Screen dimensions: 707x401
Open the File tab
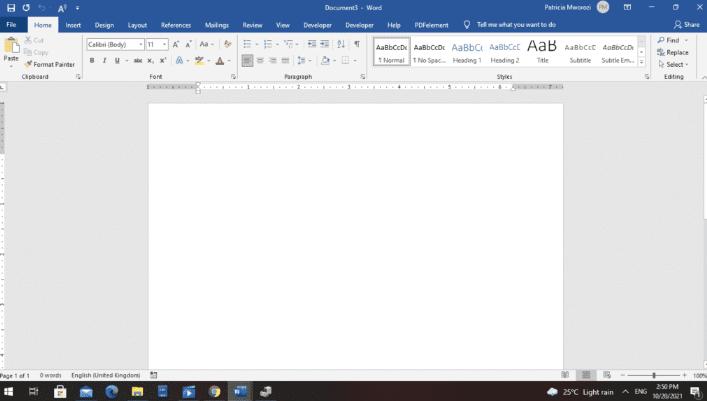(11, 25)
